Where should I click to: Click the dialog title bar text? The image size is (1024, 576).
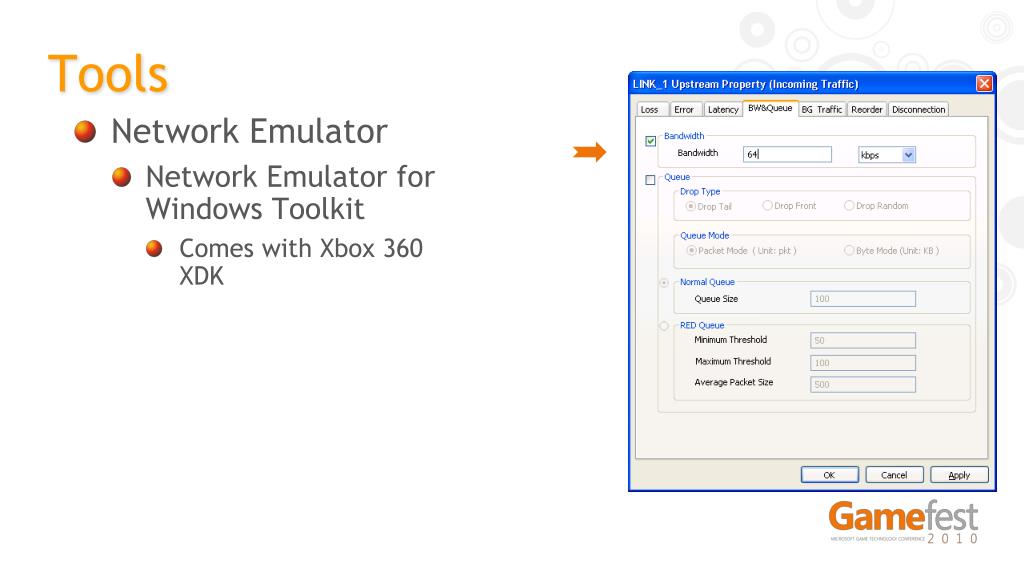pos(745,84)
